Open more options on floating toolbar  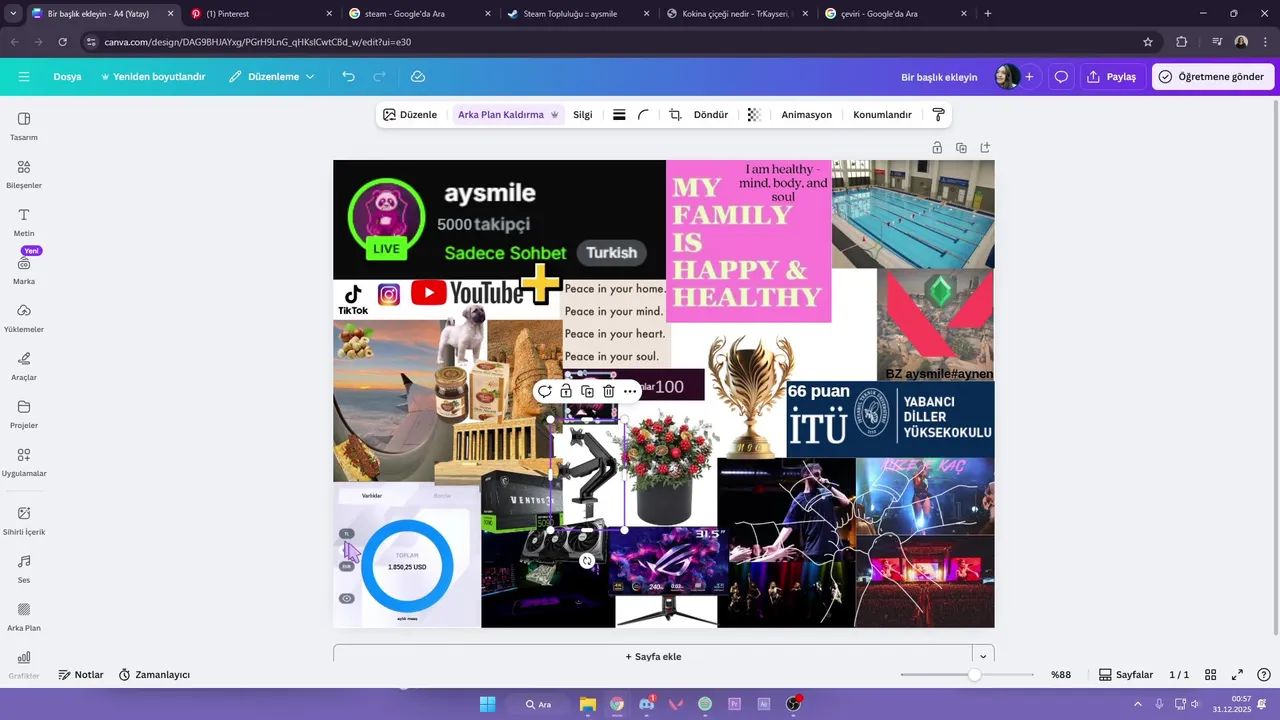pyautogui.click(x=629, y=391)
